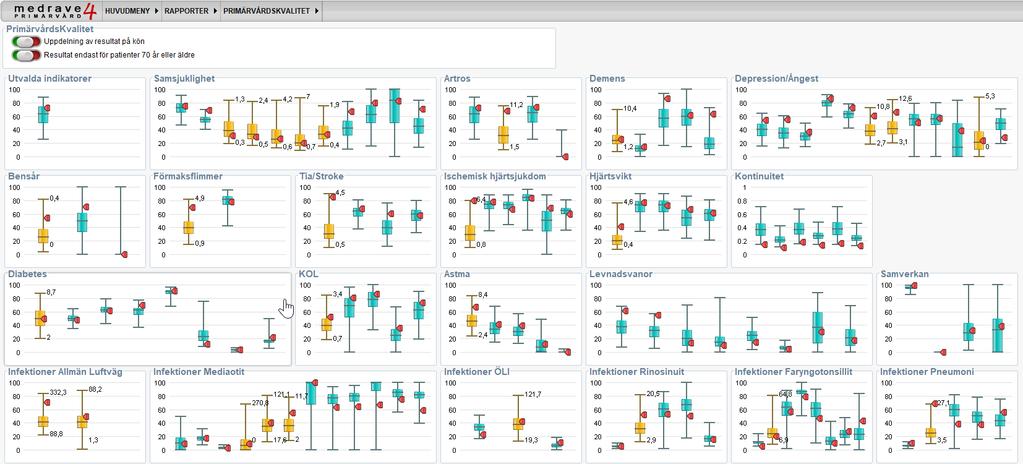Click value label 121,7 in Infektioner ÖLI
Viewport: 1023px width, 464px height.
pos(534,394)
